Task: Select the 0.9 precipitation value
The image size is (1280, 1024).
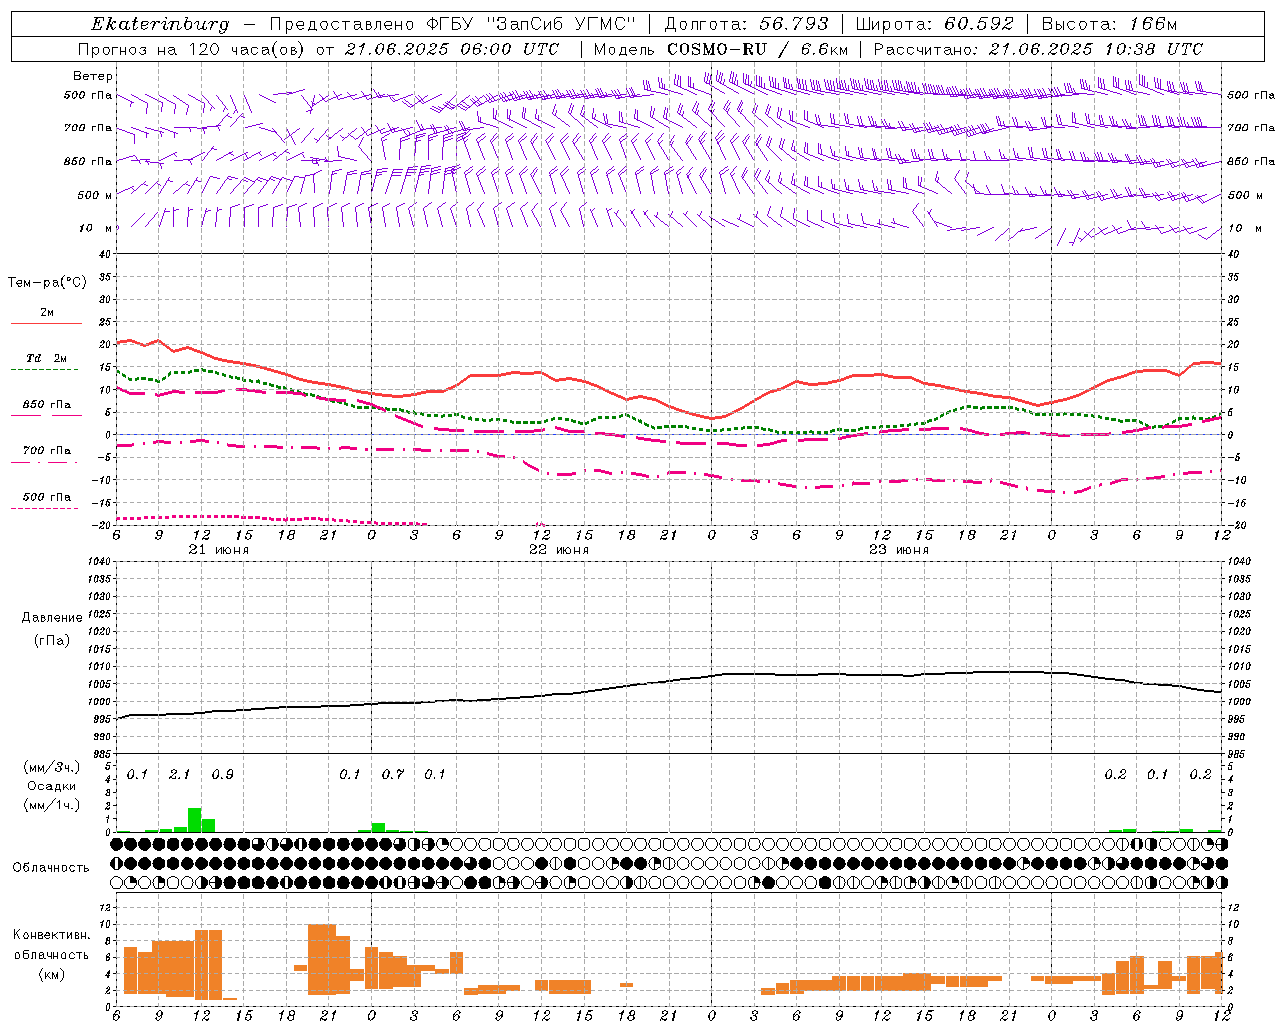Action: pyautogui.click(x=223, y=775)
